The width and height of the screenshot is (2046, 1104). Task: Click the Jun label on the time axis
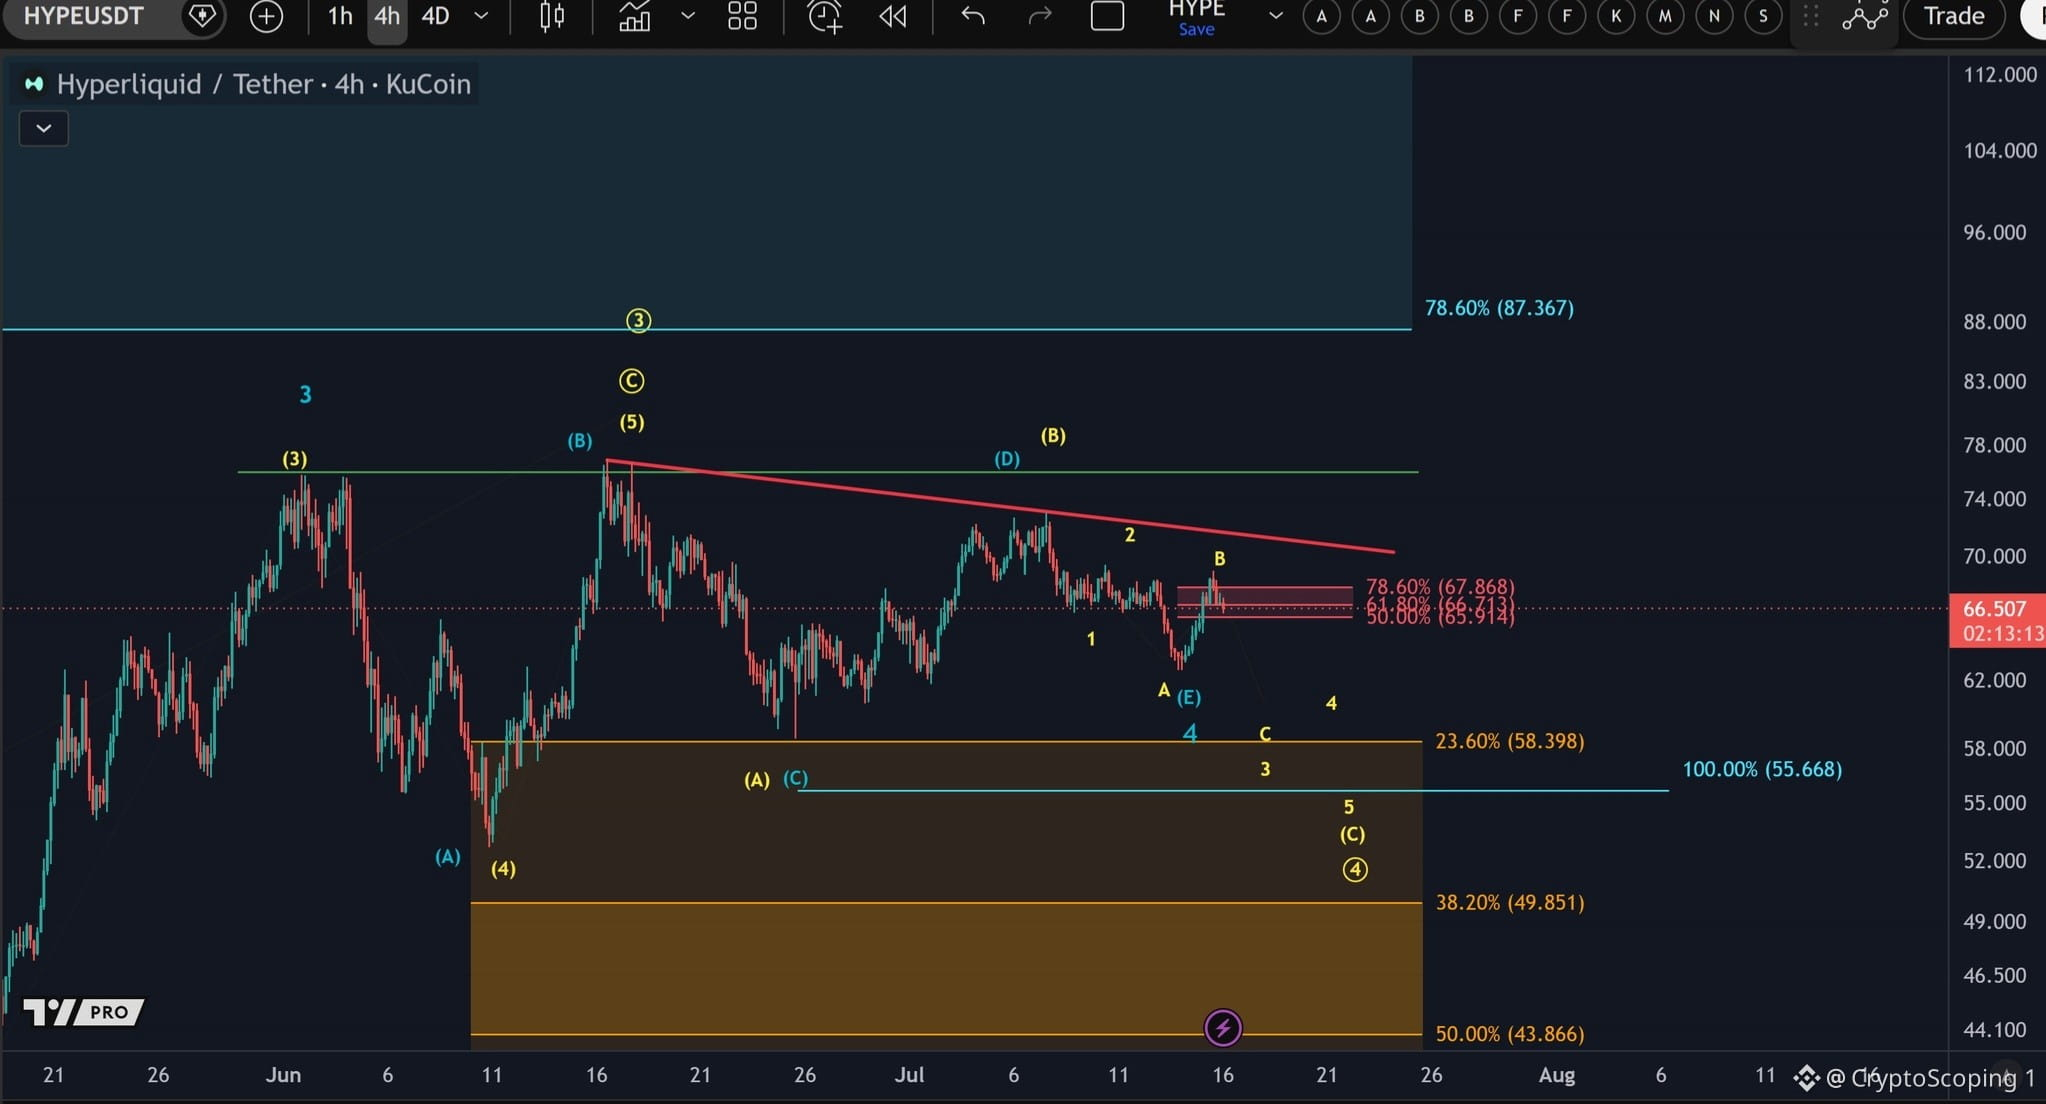(x=283, y=1075)
